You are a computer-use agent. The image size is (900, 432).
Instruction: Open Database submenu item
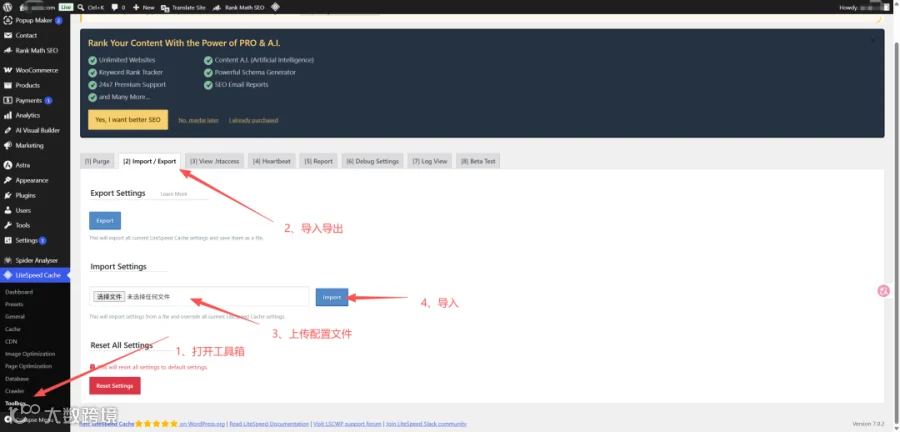coord(17,379)
